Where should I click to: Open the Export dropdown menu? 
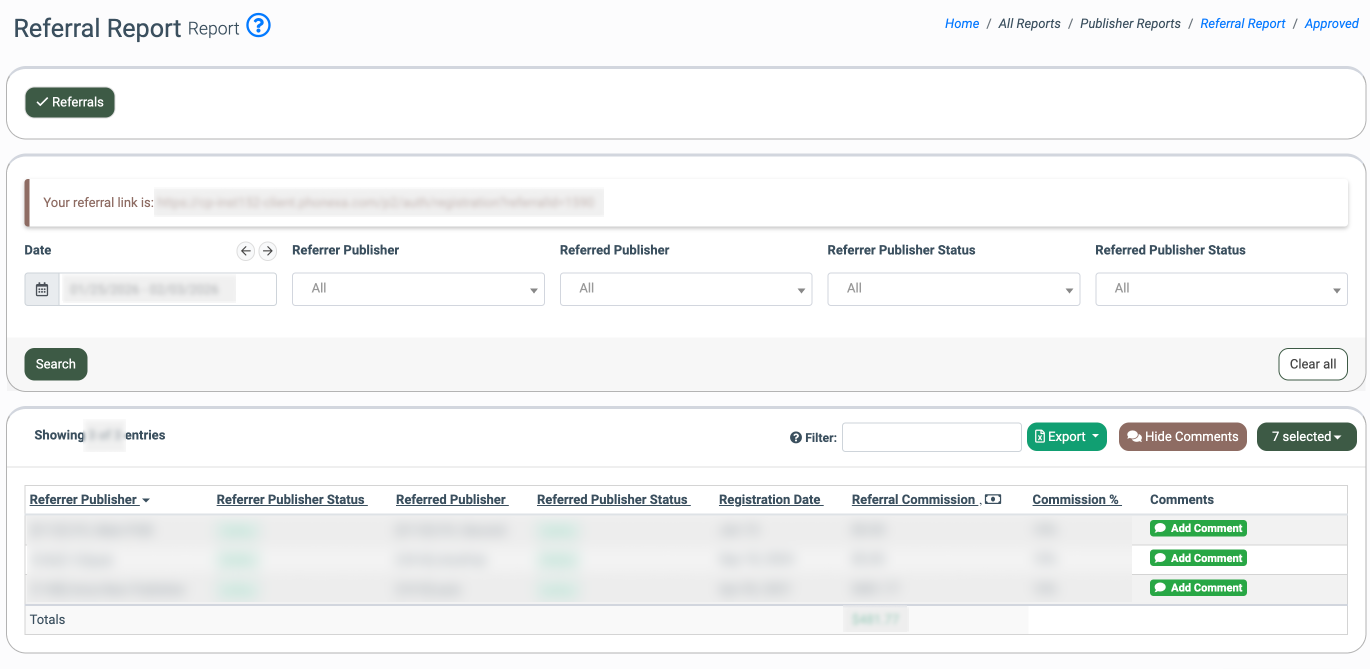pyautogui.click(x=1066, y=437)
